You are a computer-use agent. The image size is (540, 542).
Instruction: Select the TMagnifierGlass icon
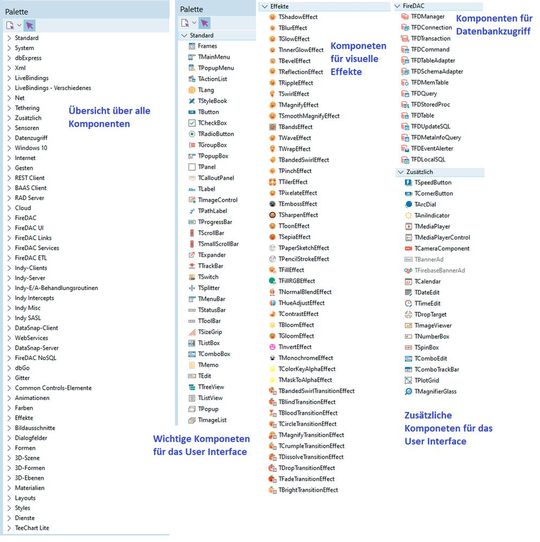click(x=409, y=392)
